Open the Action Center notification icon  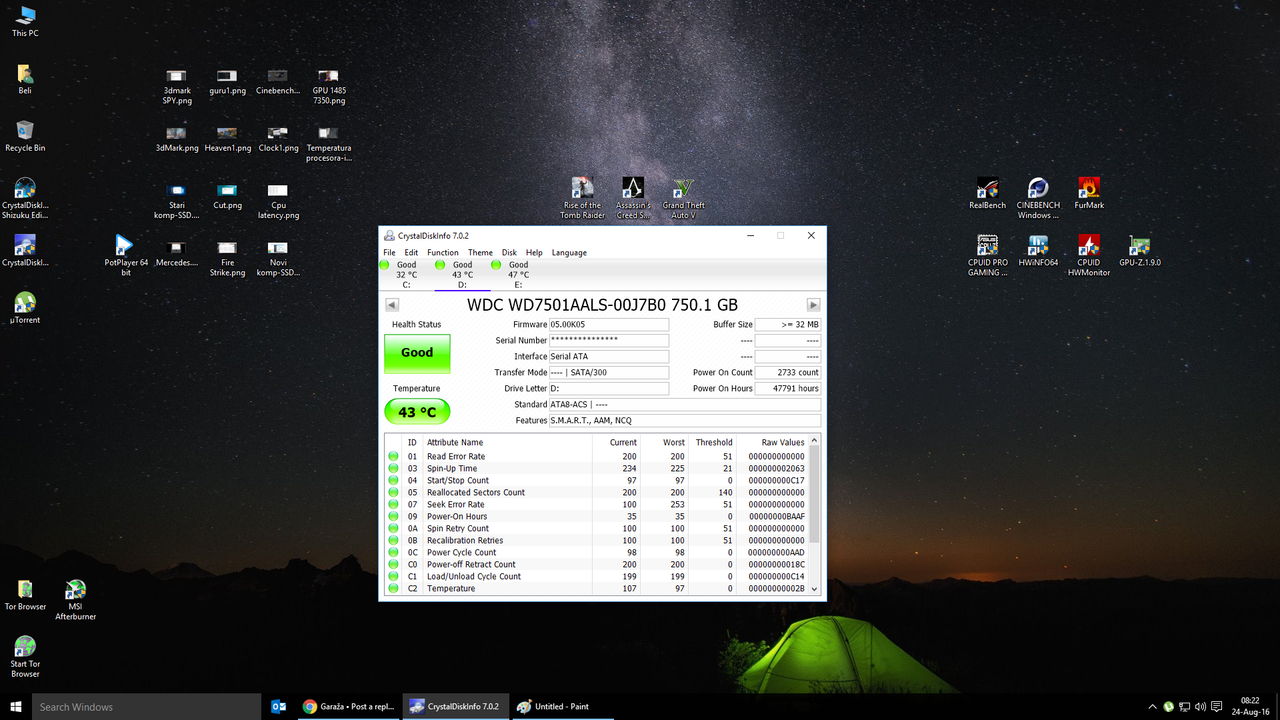[x=1216, y=707]
